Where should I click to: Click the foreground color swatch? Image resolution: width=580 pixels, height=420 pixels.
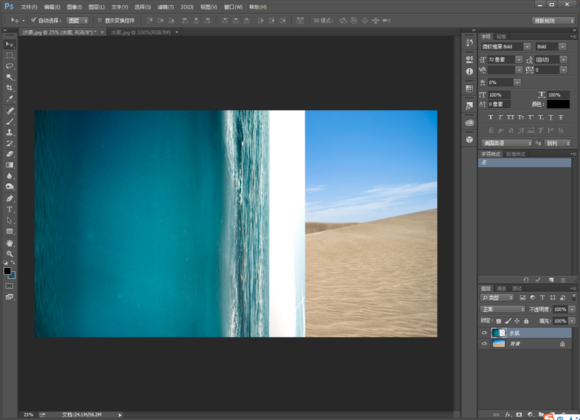point(7,271)
